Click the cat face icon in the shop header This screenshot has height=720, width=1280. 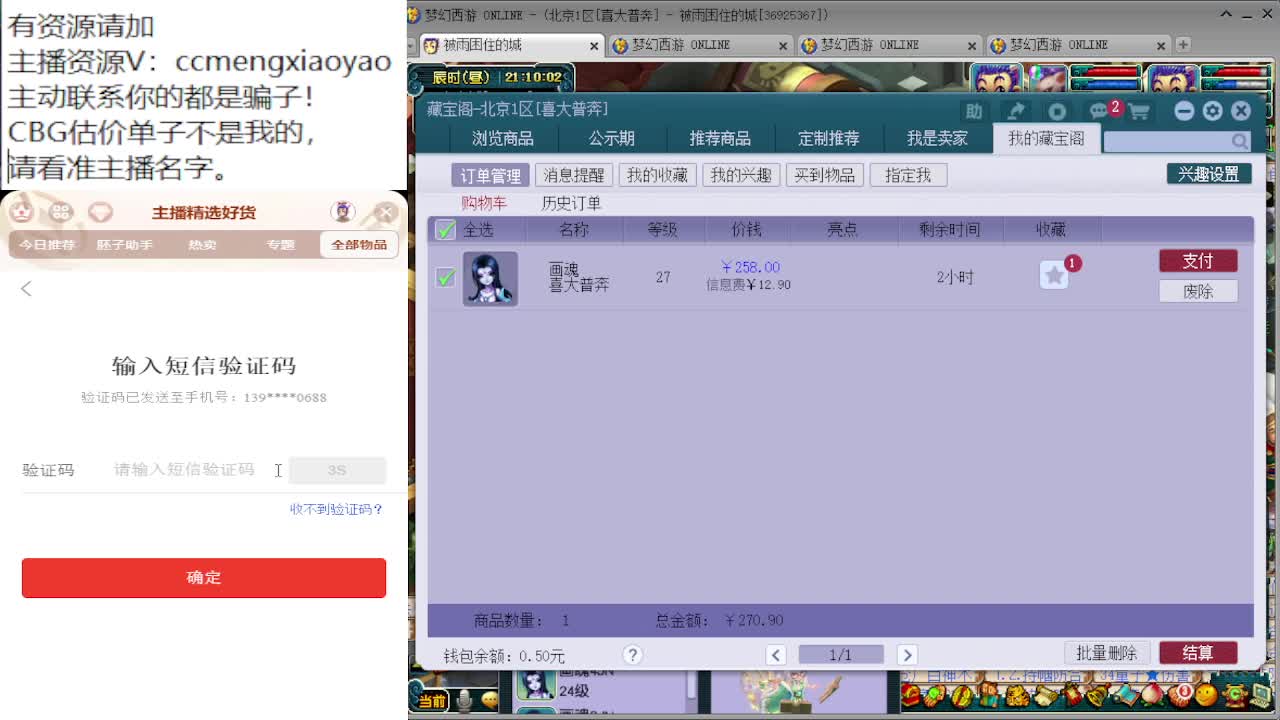coord(21,212)
